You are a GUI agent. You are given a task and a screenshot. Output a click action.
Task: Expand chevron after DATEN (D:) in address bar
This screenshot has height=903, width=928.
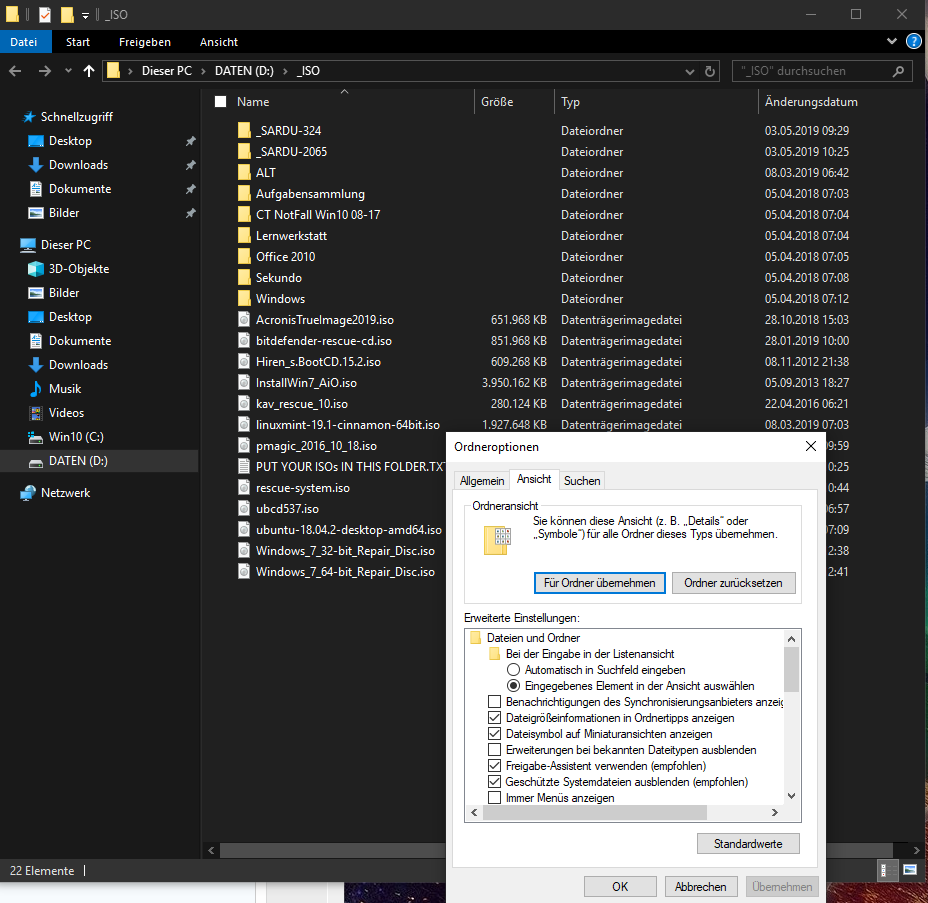(x=285, y=72)
